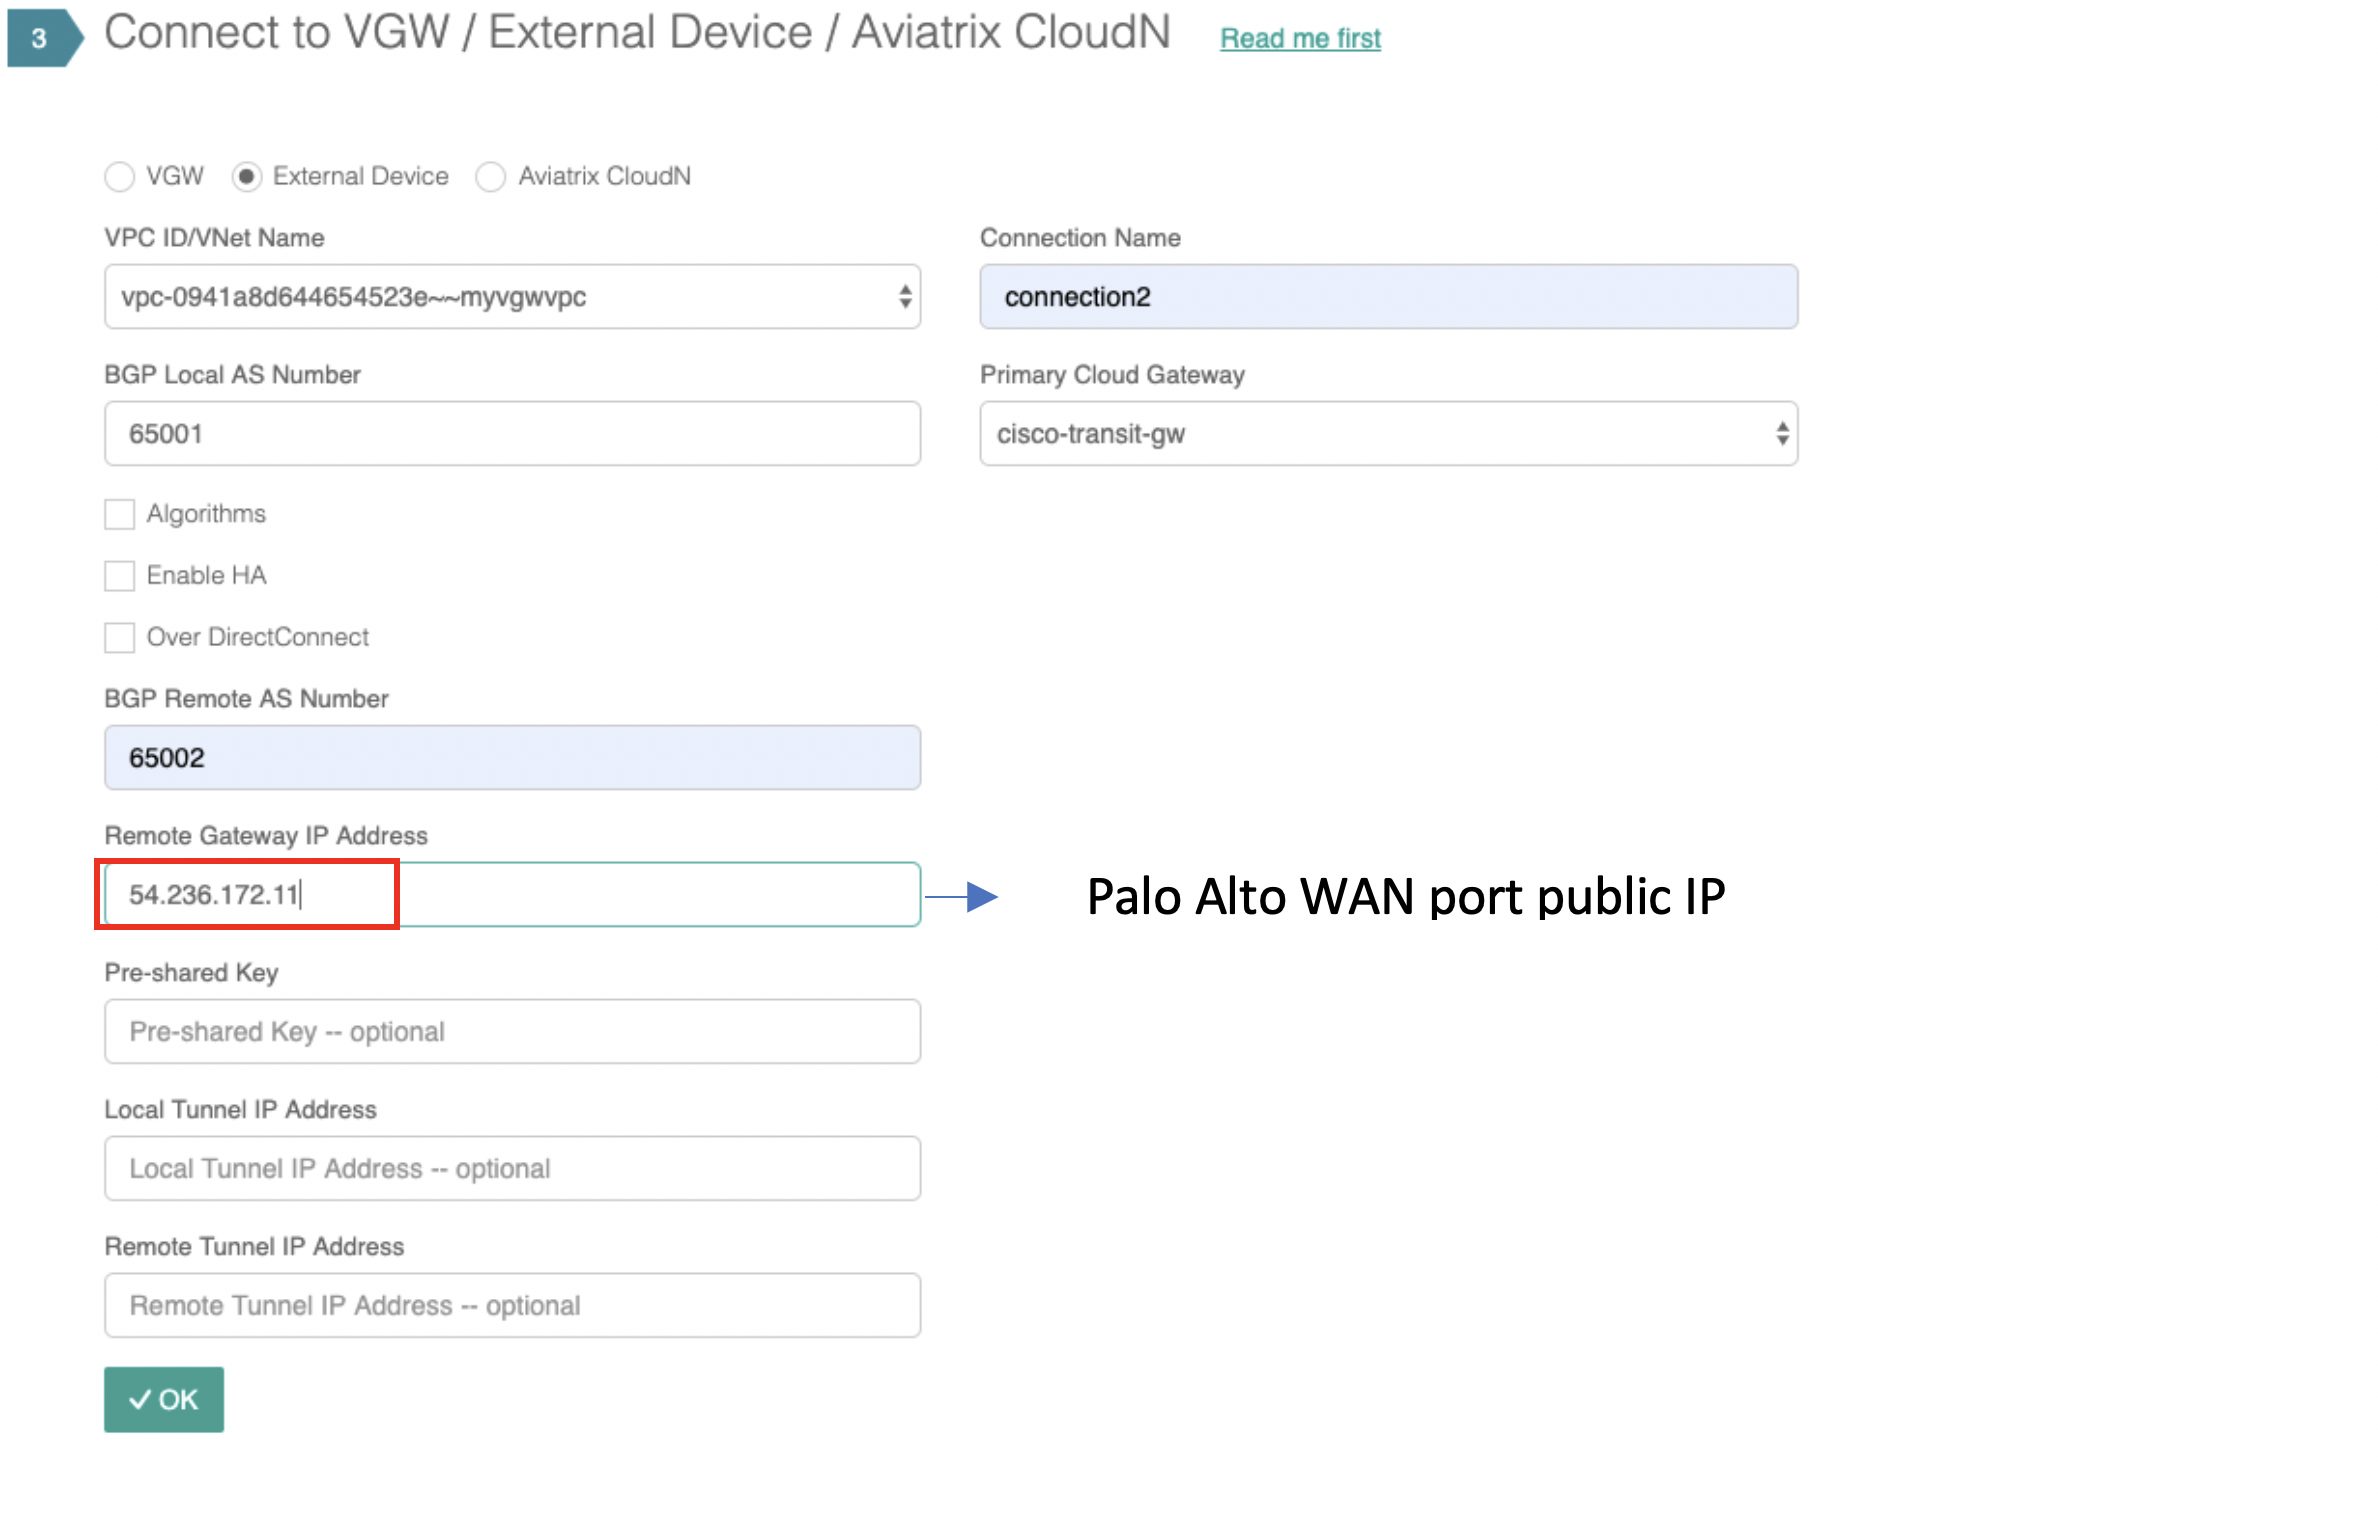Enable the Algorithms checkbox

click(119, 514)
